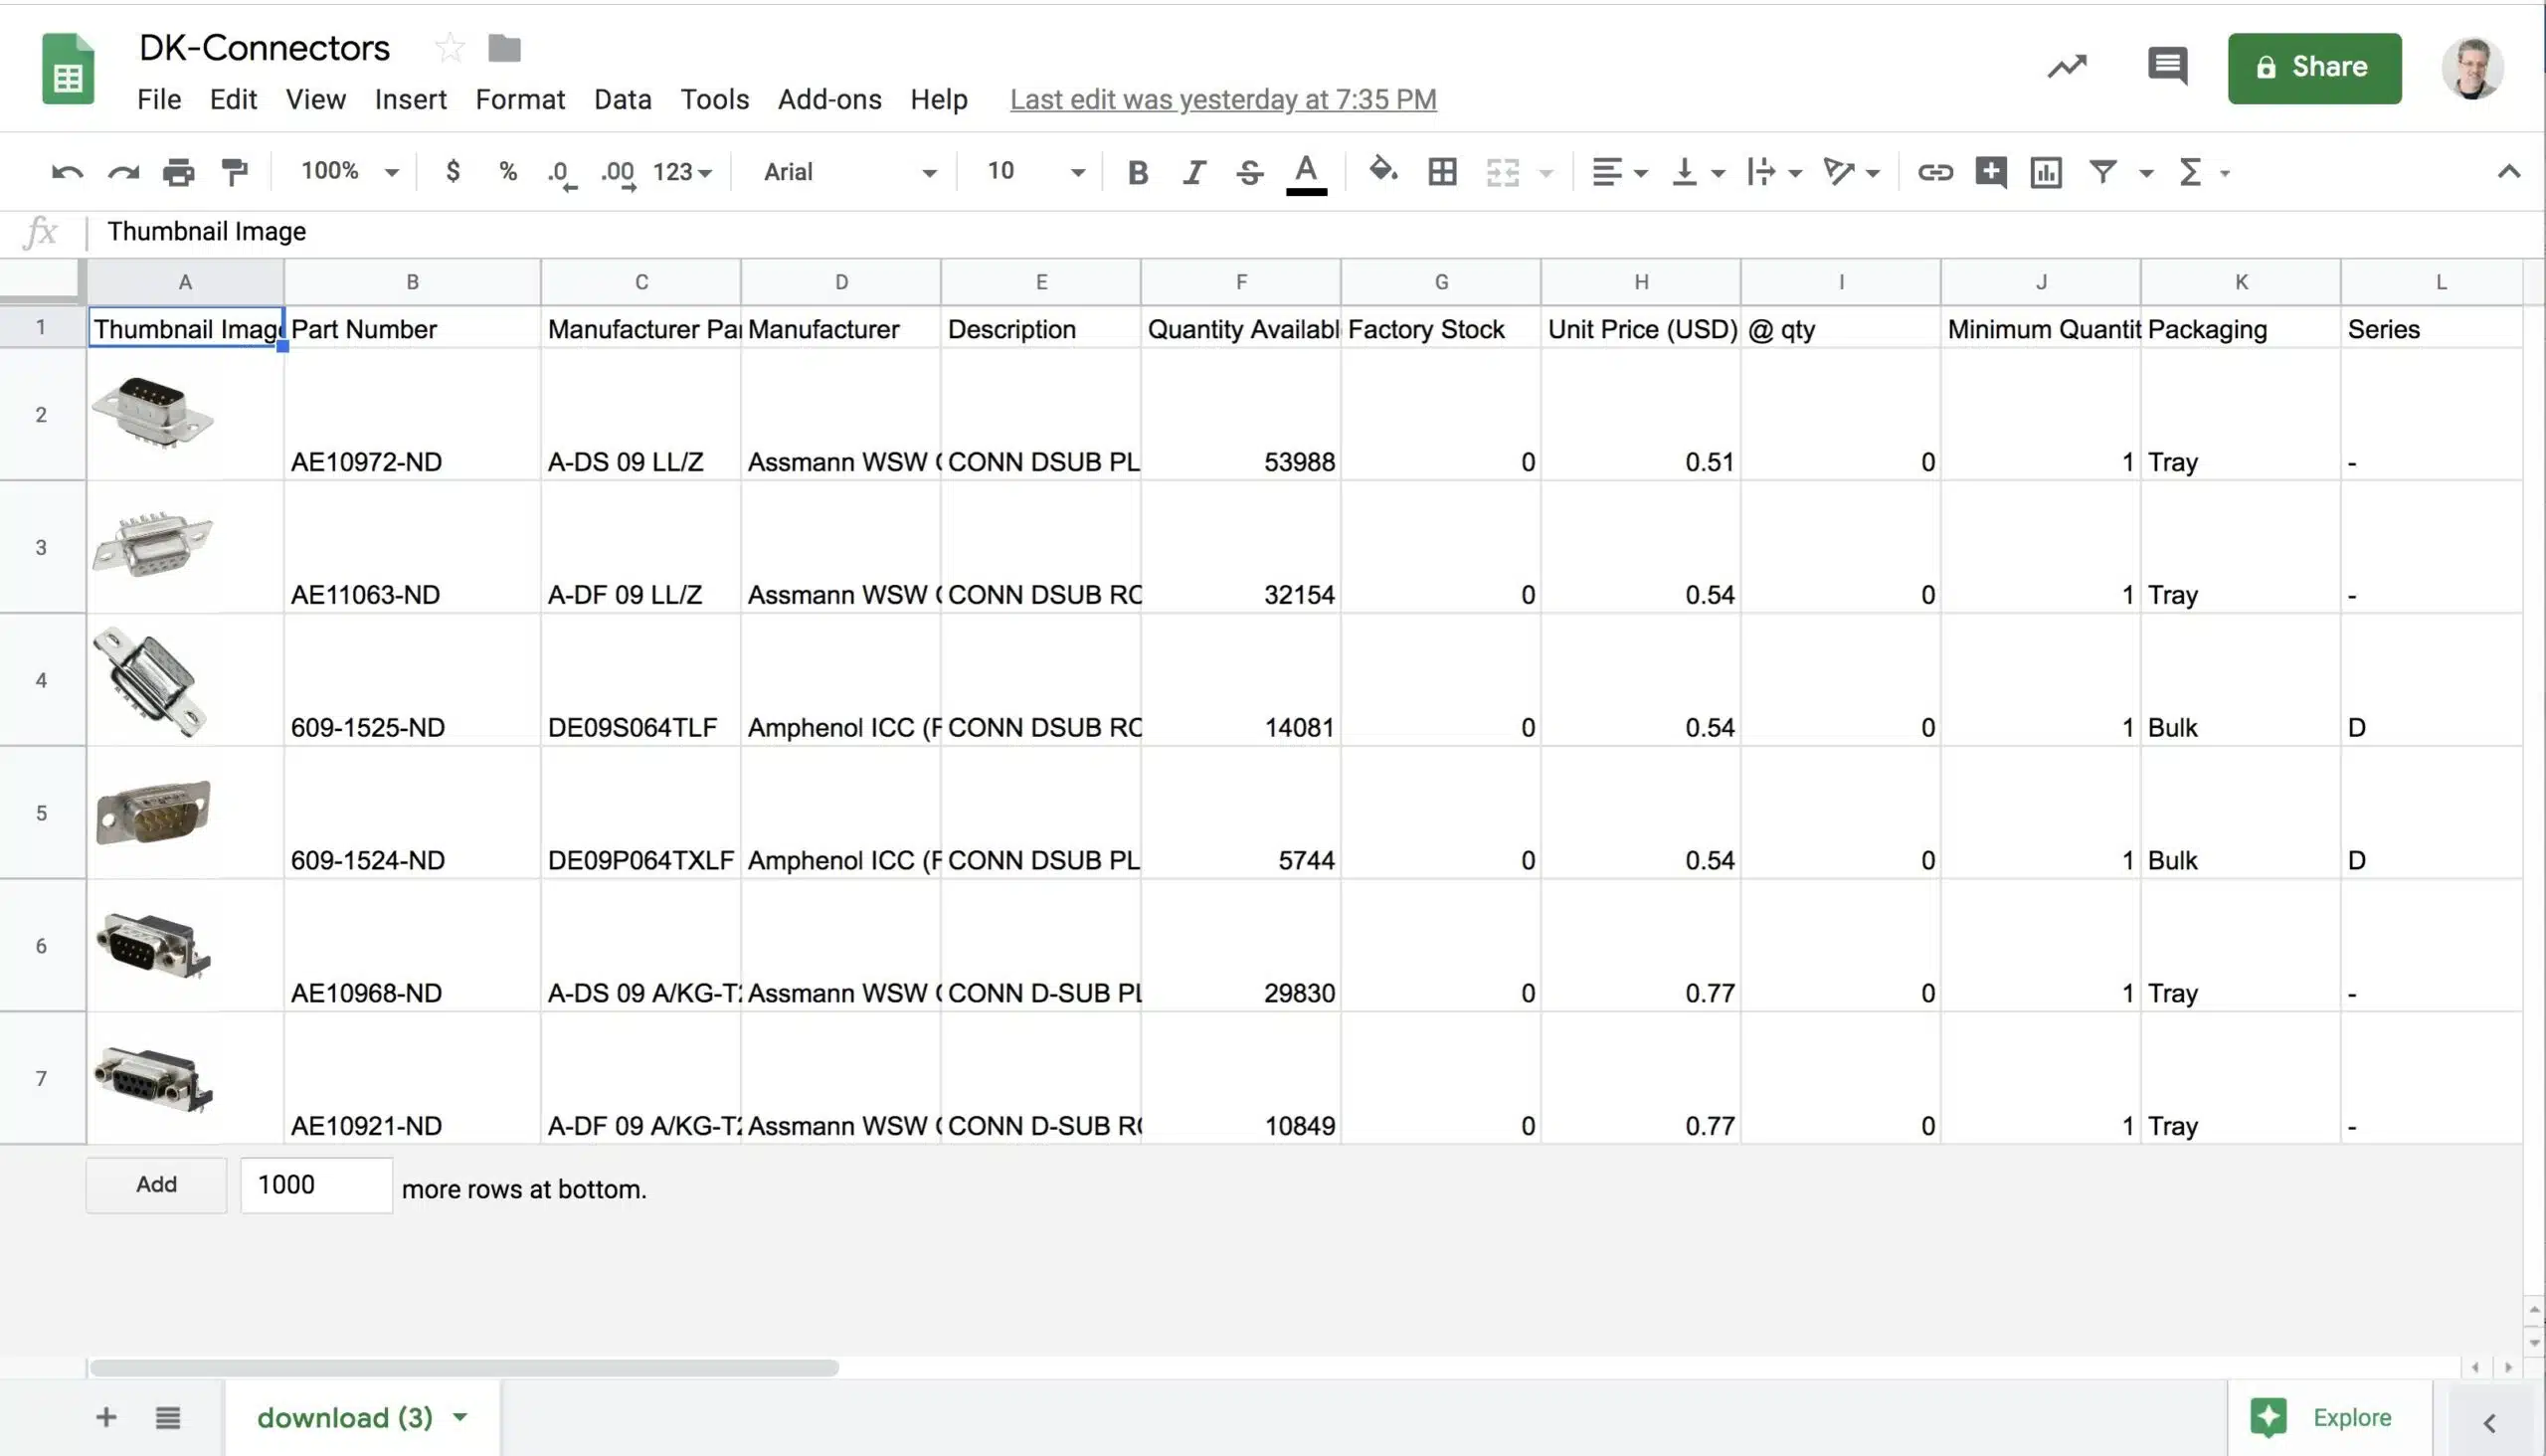Format as percent with the % icon
The image size is (2546, 1456).
[508, 172]
